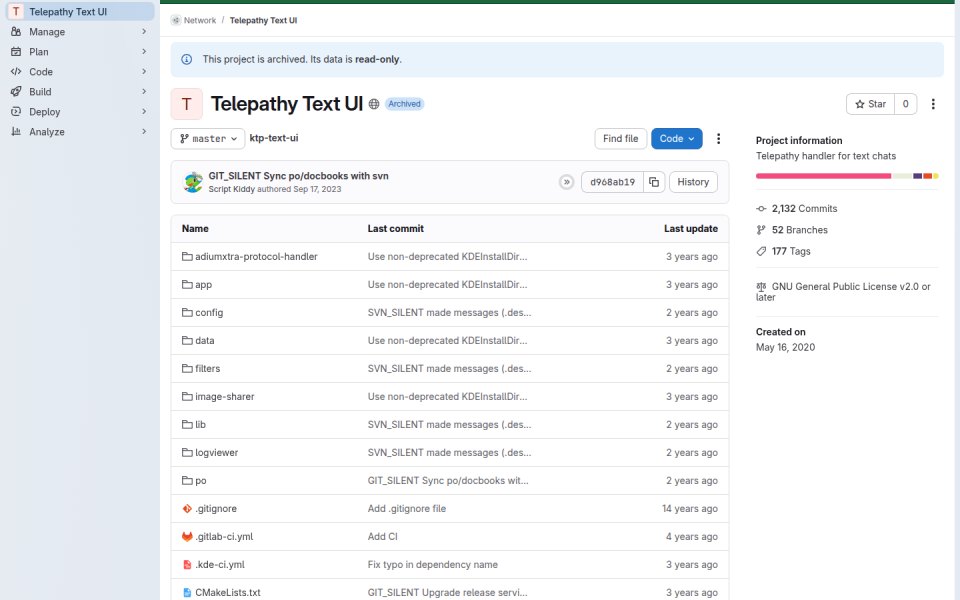Open project actions kebab menu beside Star
The height and width of the screenshot is (600, 960).
point(933,104)
